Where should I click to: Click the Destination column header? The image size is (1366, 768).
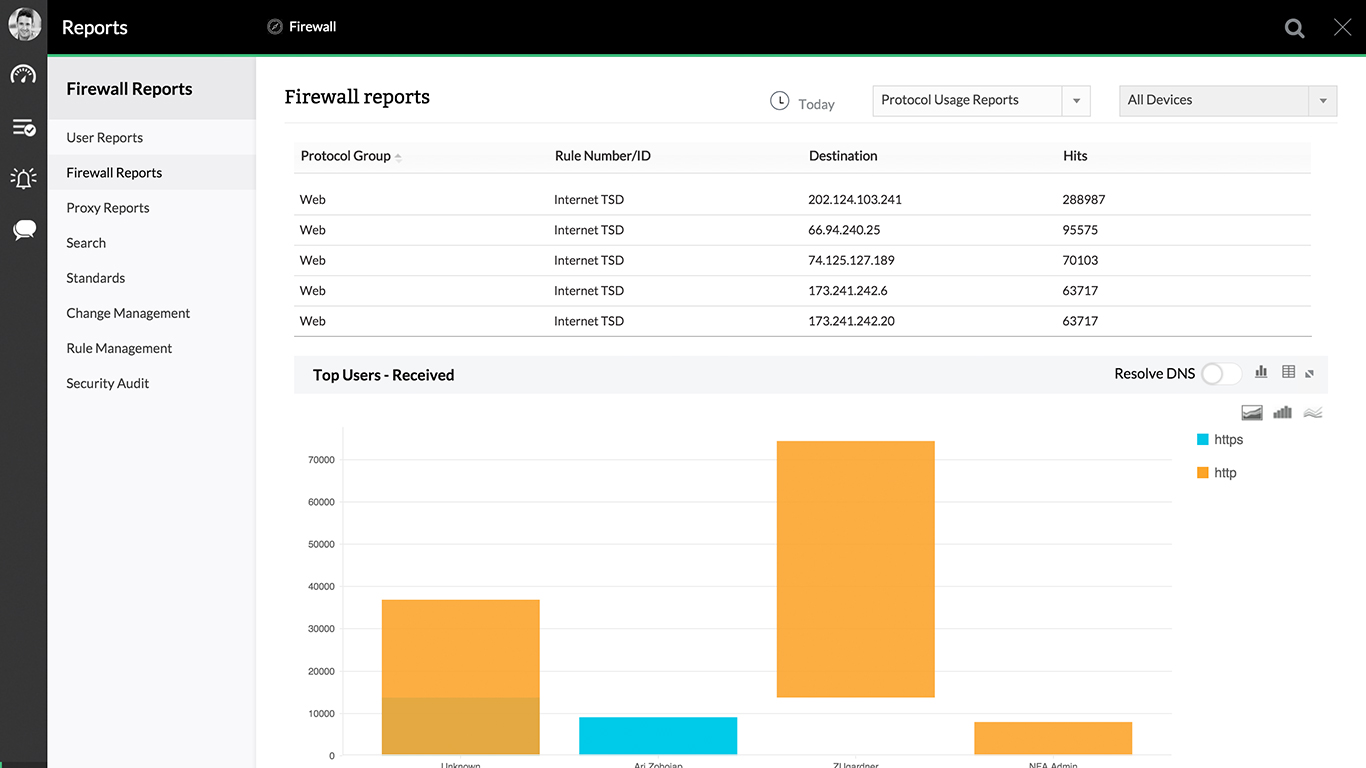tap(843, 156)
